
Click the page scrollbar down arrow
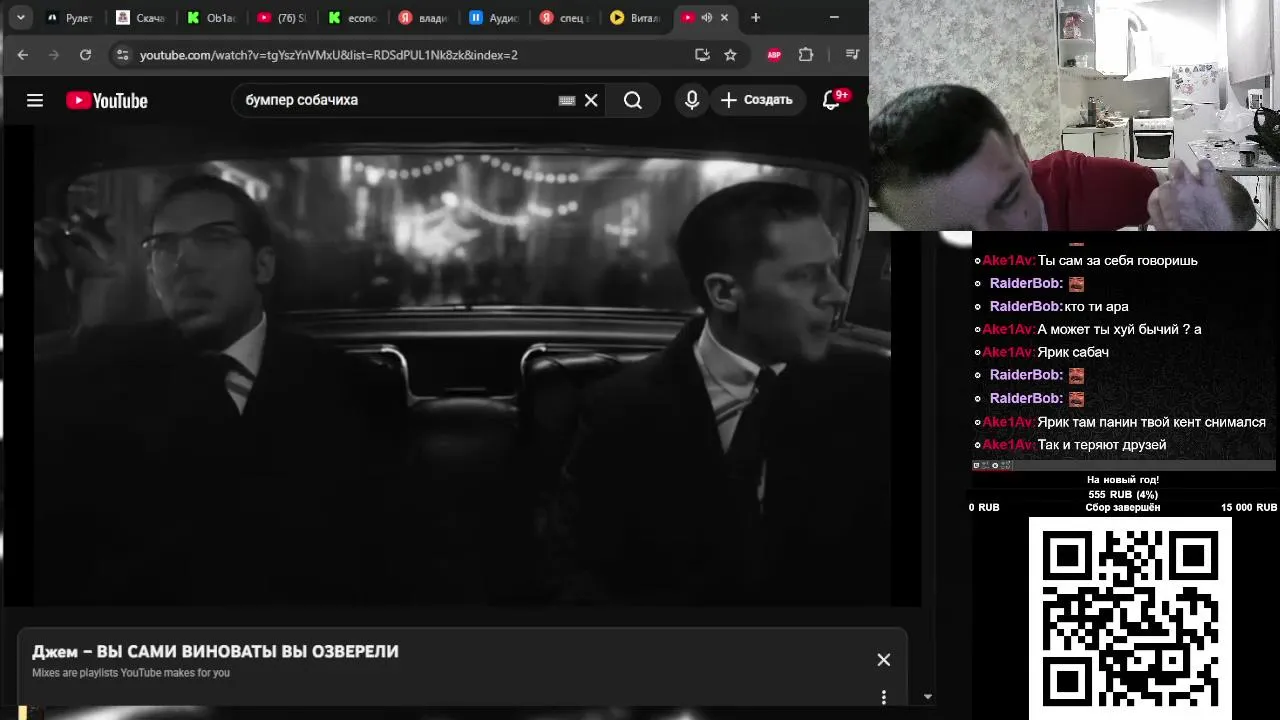coord(927,697)
